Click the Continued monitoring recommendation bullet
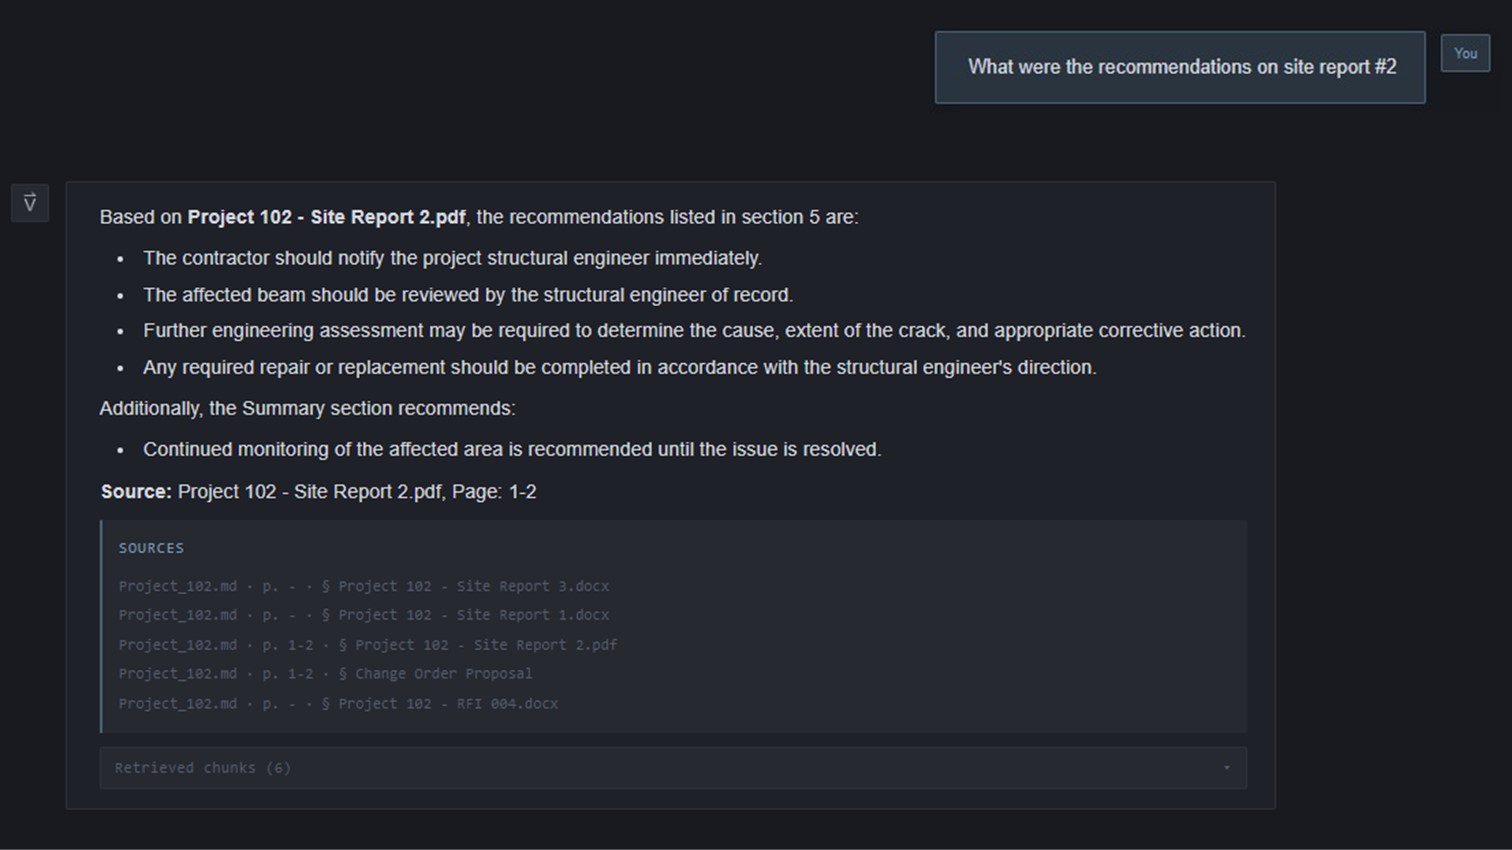Viewport: 1512px width, 850px height. click(x=512, y=450)
